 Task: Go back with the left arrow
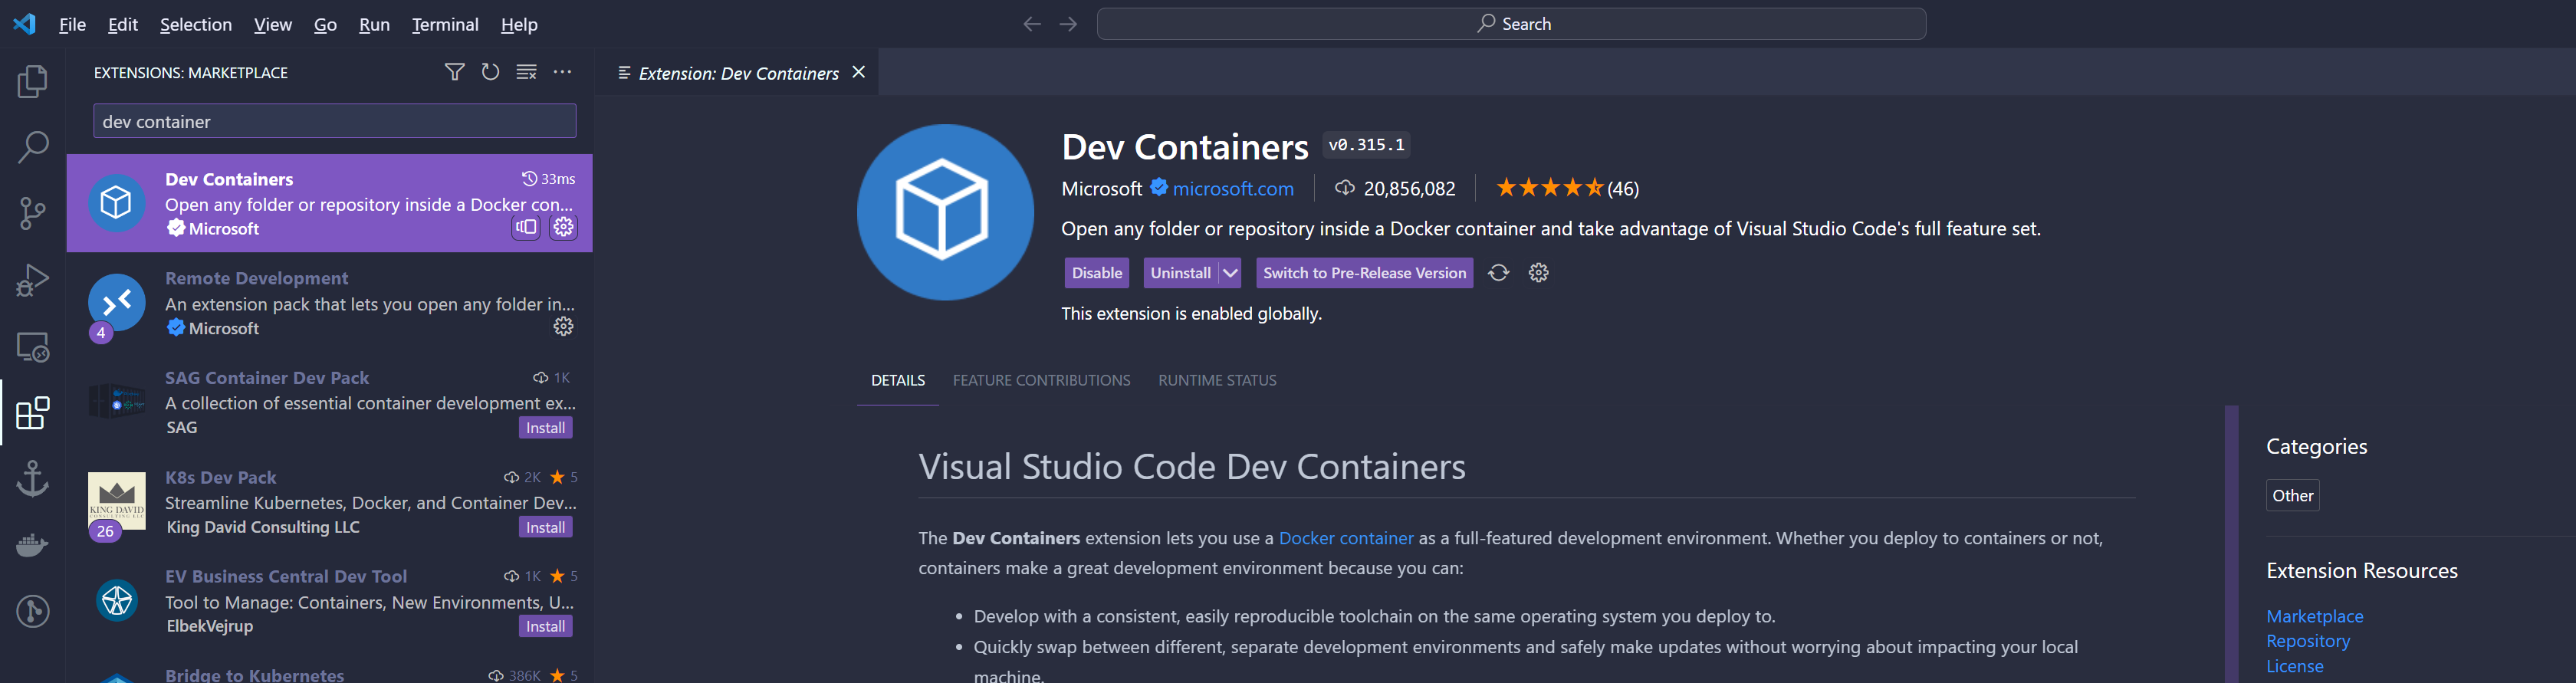pos(1032,24)
